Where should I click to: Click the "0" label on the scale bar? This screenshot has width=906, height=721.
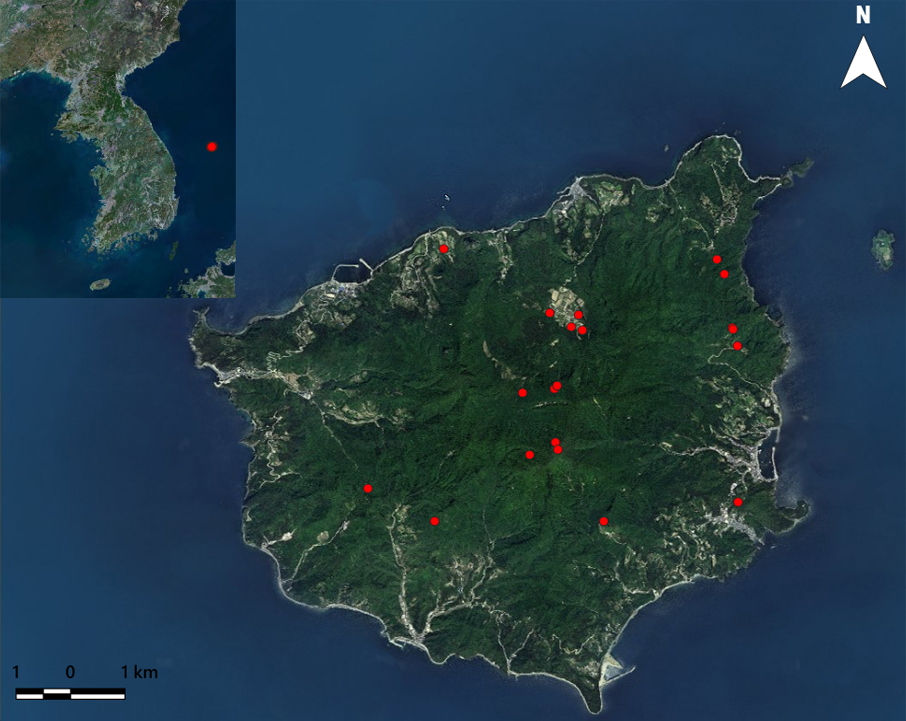coord(70,672)
